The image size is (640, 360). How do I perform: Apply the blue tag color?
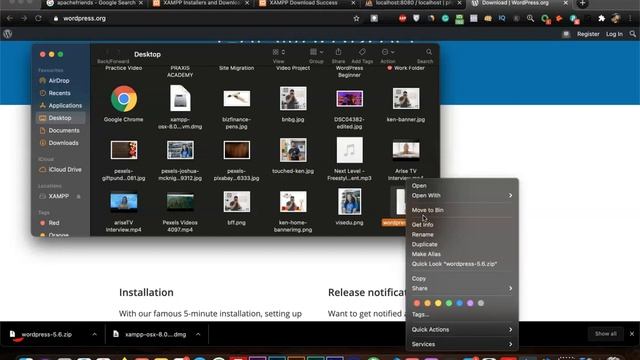tap(460, 303)
